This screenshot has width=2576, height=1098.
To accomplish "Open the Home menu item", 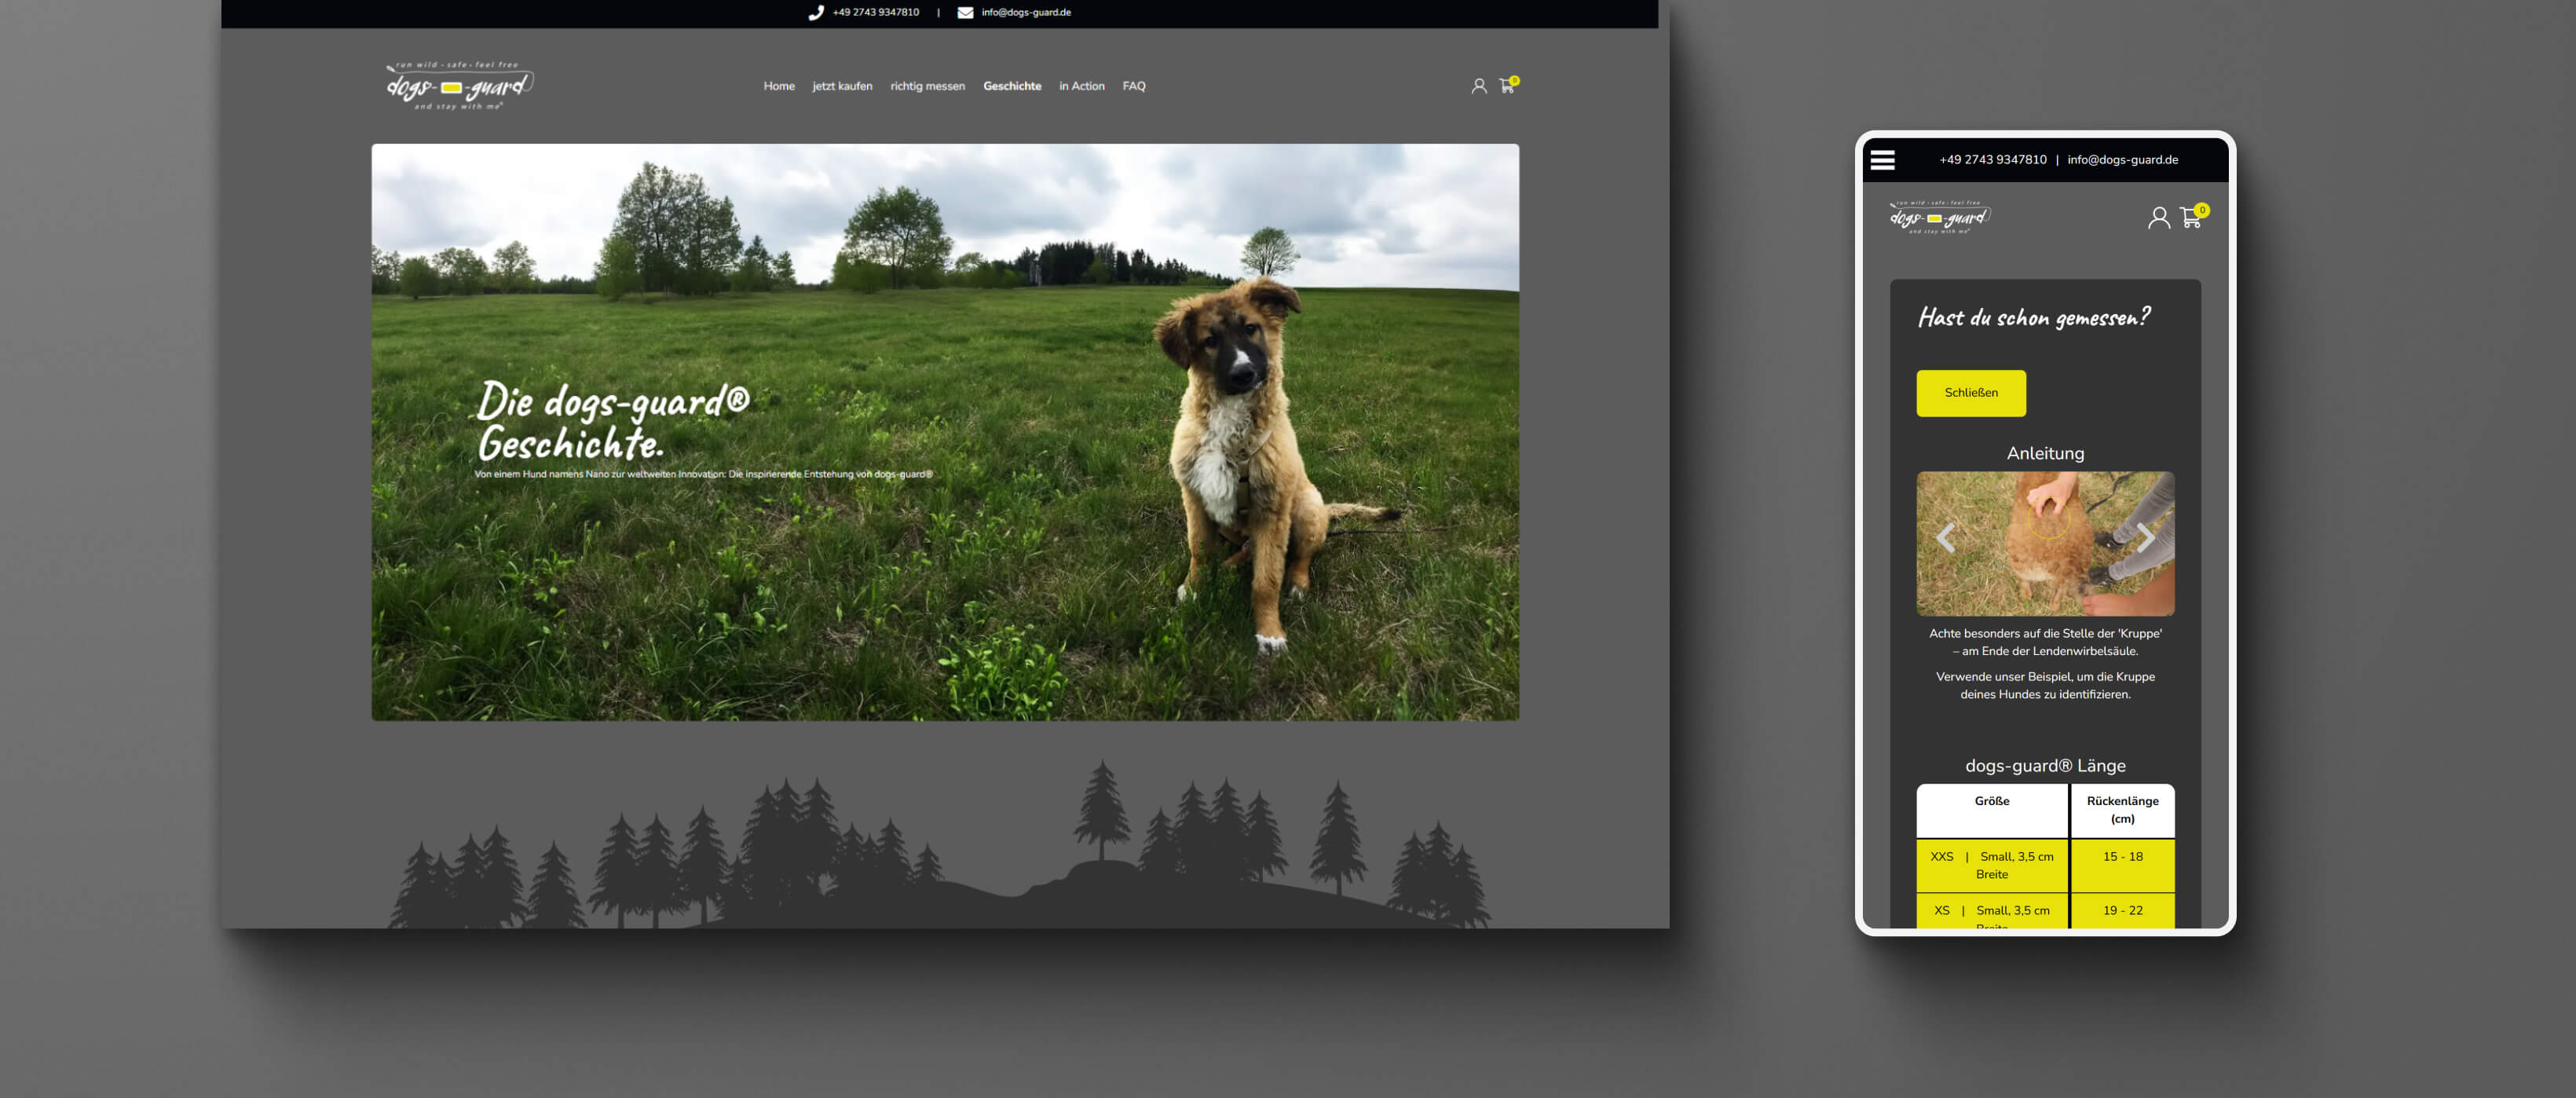I will pos(779,86).
